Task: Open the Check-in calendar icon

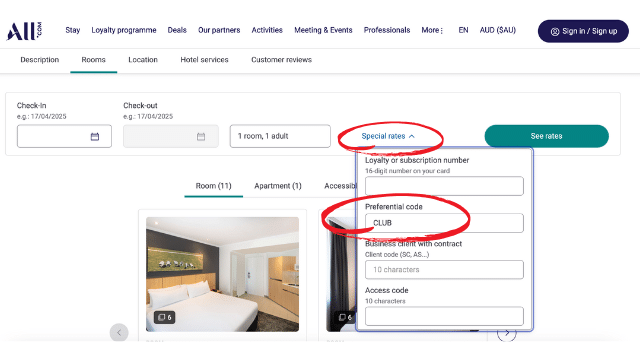Action: click(95, 136)
